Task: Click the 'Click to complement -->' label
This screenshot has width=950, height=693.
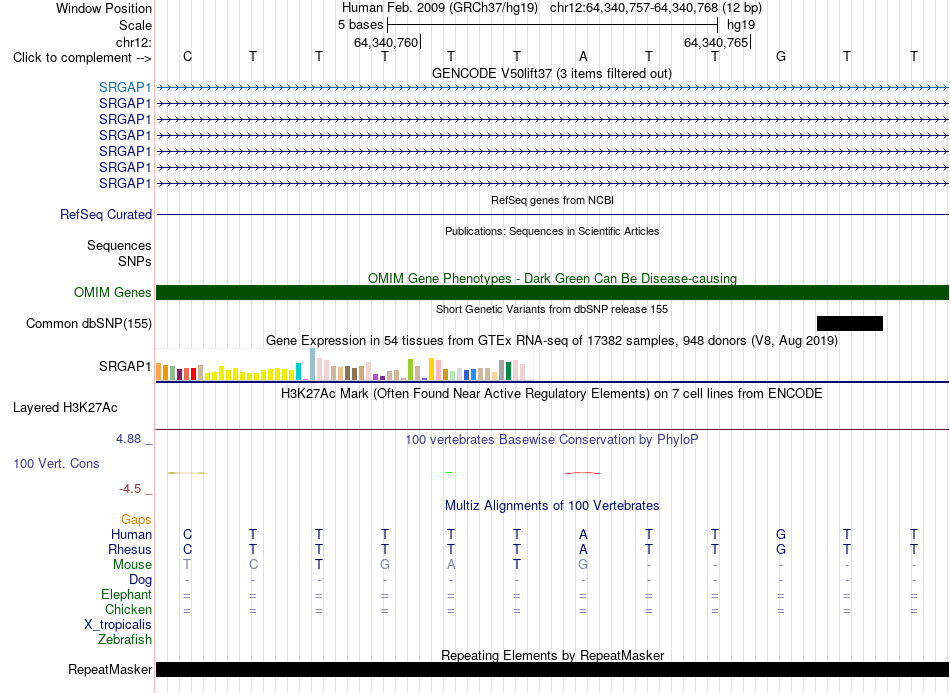Action: 82,58
